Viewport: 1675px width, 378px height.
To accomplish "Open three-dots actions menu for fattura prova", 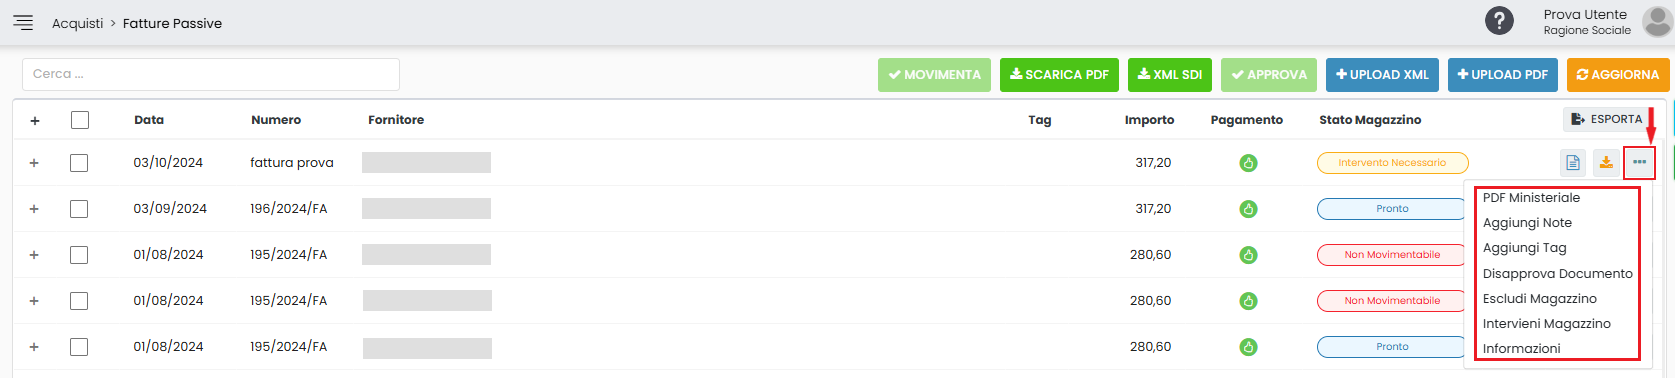I will 1639,162.
